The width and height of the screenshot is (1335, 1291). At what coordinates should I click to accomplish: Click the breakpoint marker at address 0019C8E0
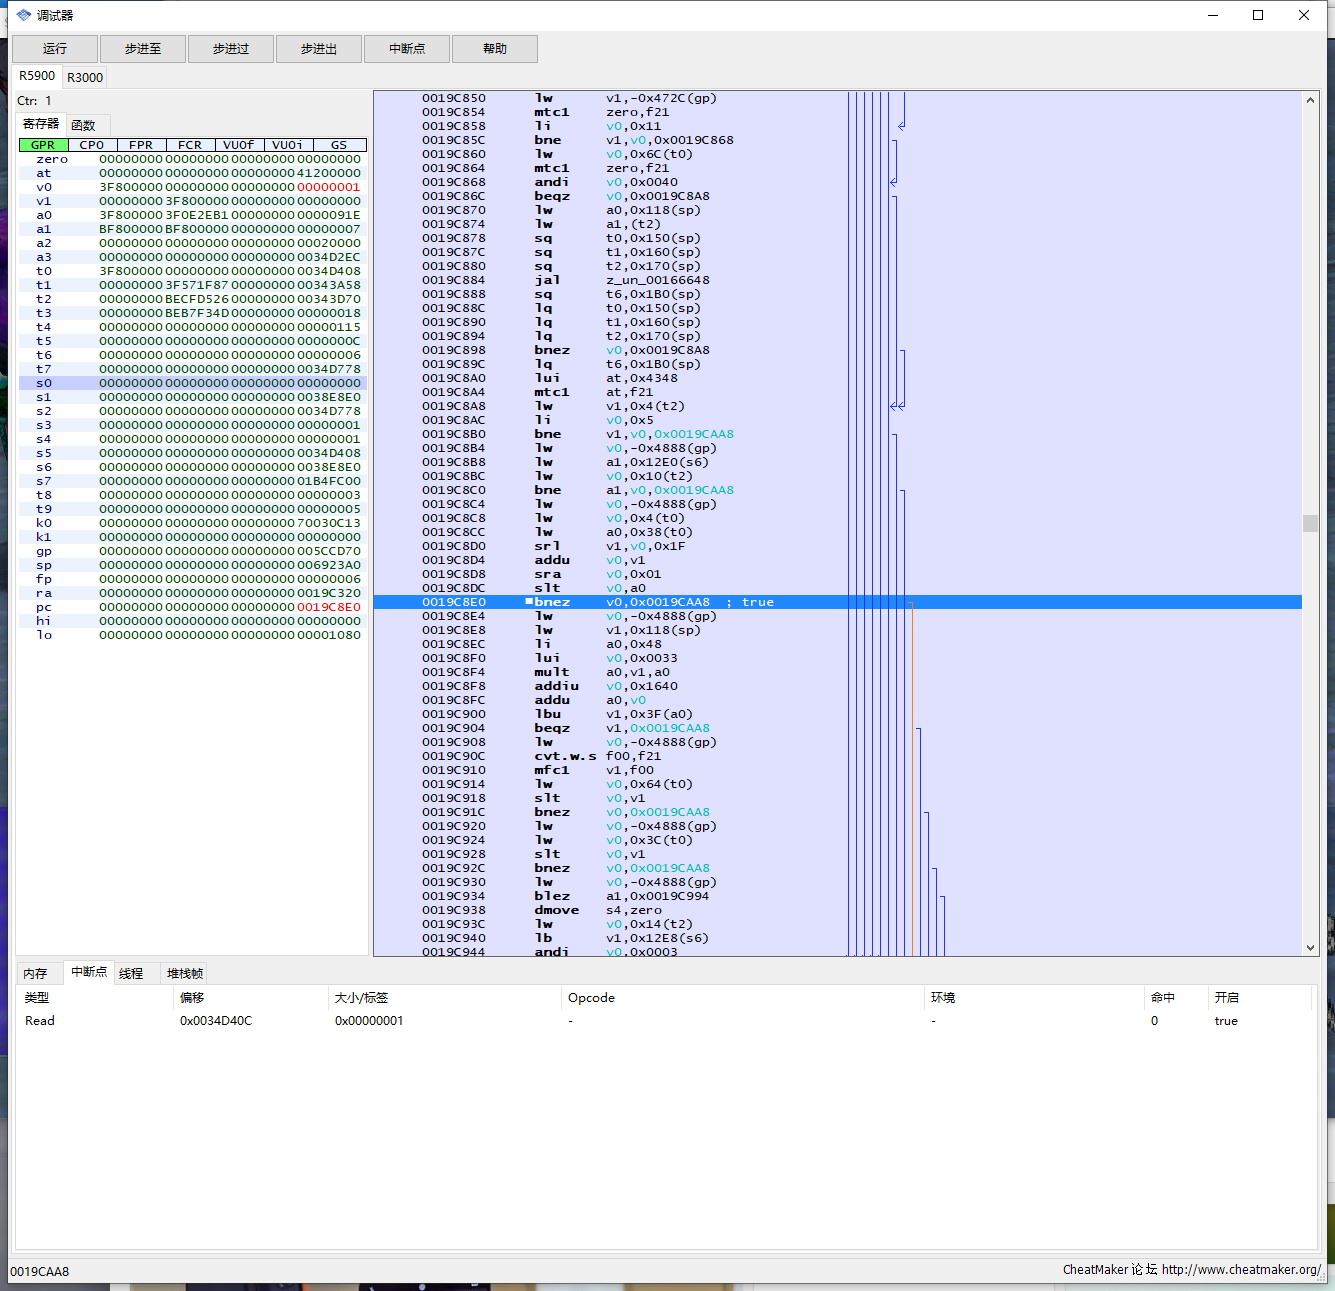(529, 602)
